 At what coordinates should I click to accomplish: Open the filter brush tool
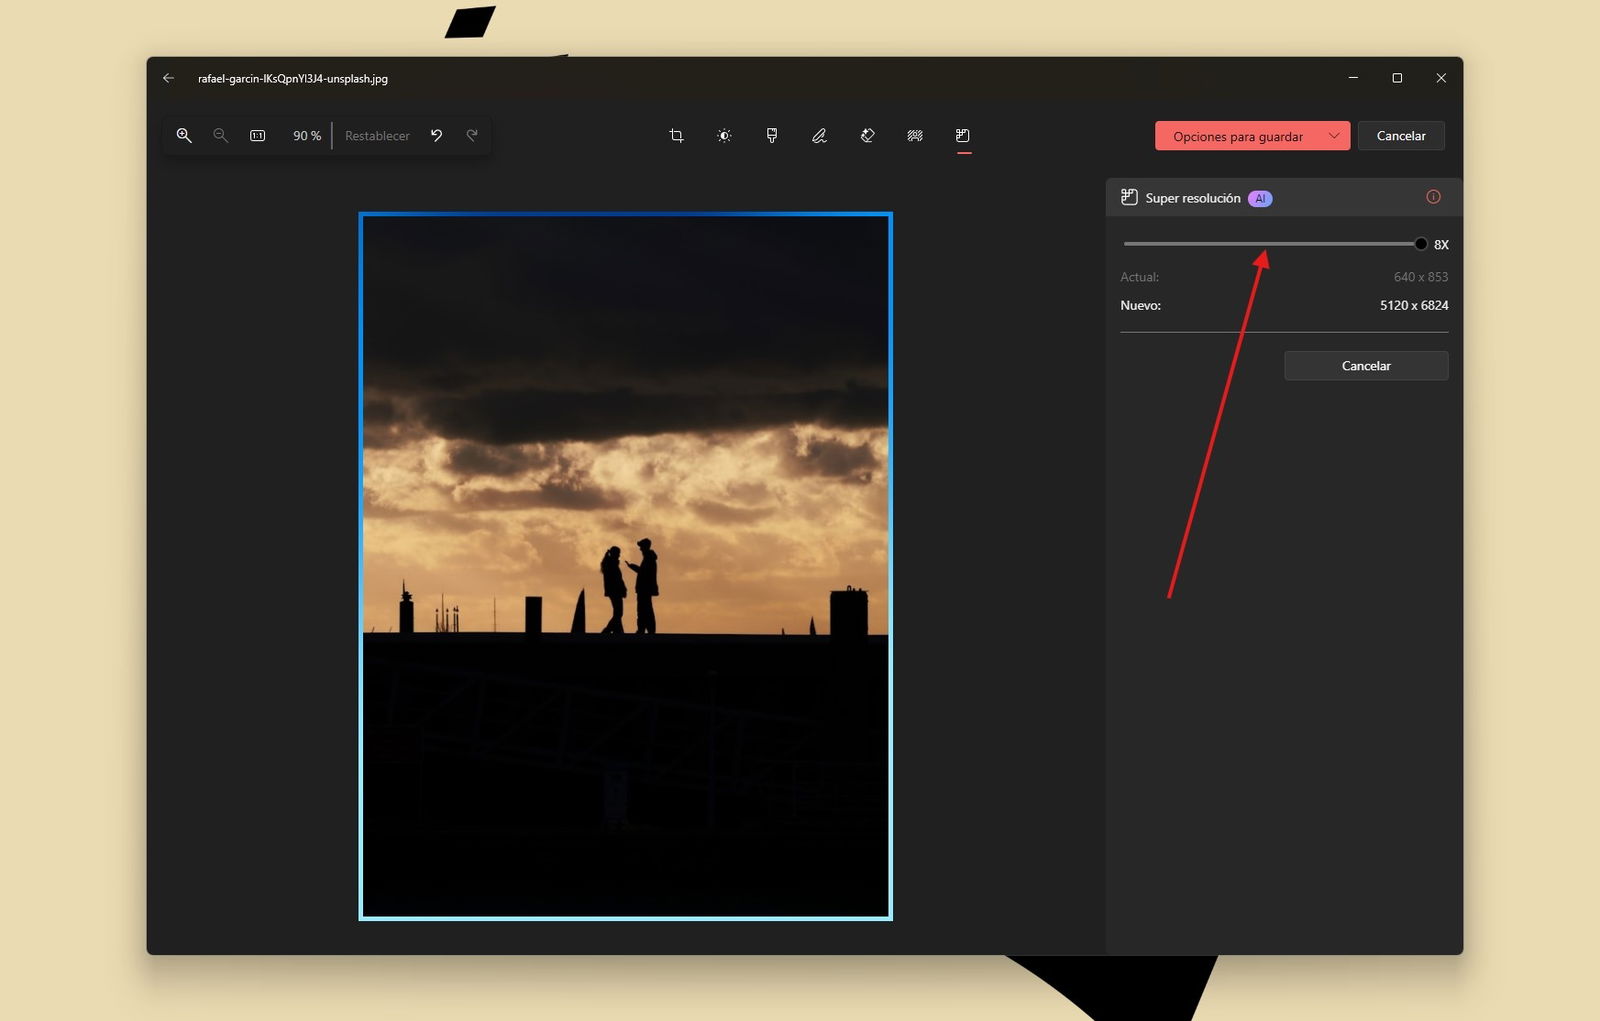tap(772, 135)
